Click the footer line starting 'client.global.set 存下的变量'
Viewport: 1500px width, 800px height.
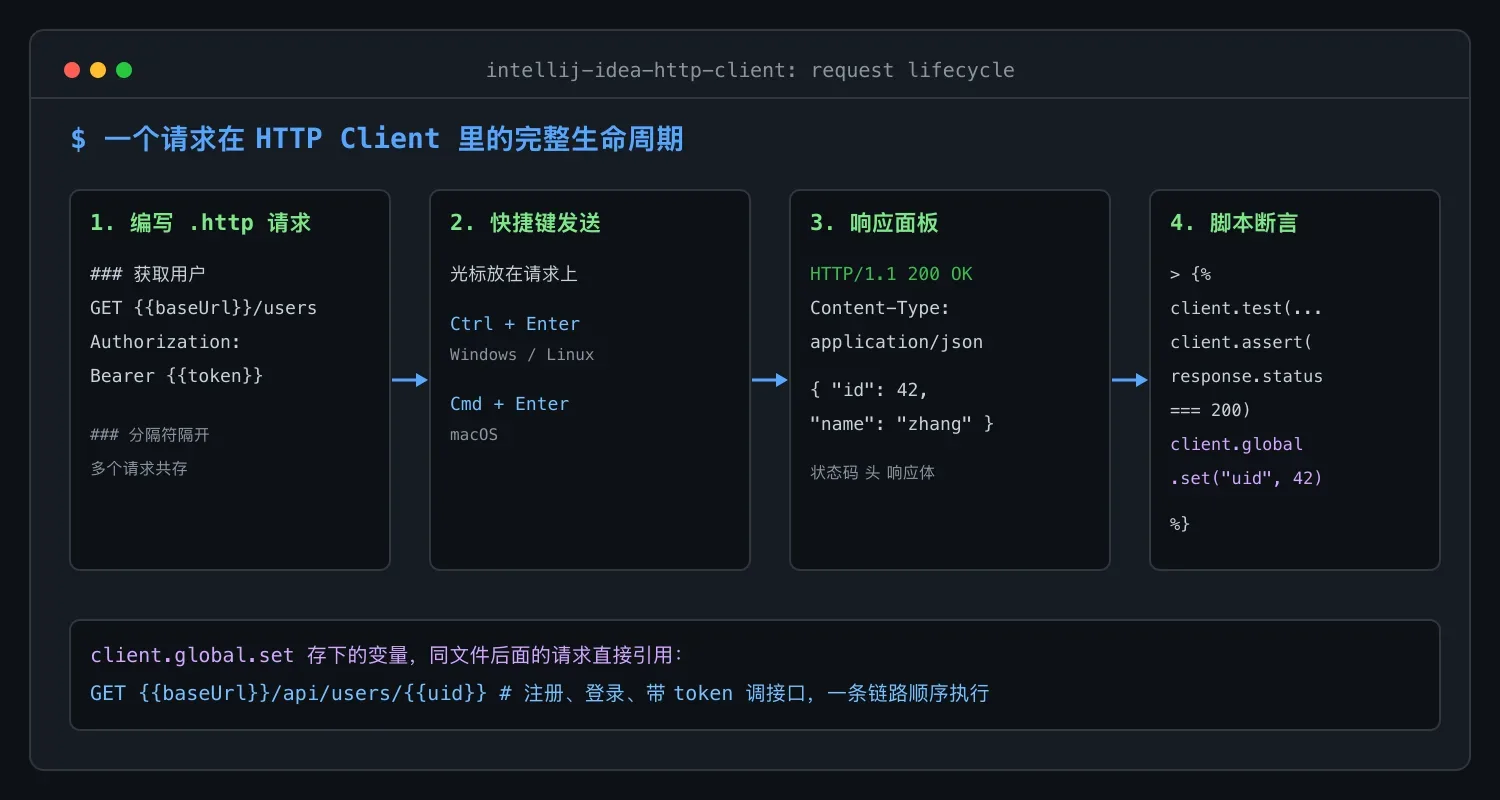(x=386, y=656)
